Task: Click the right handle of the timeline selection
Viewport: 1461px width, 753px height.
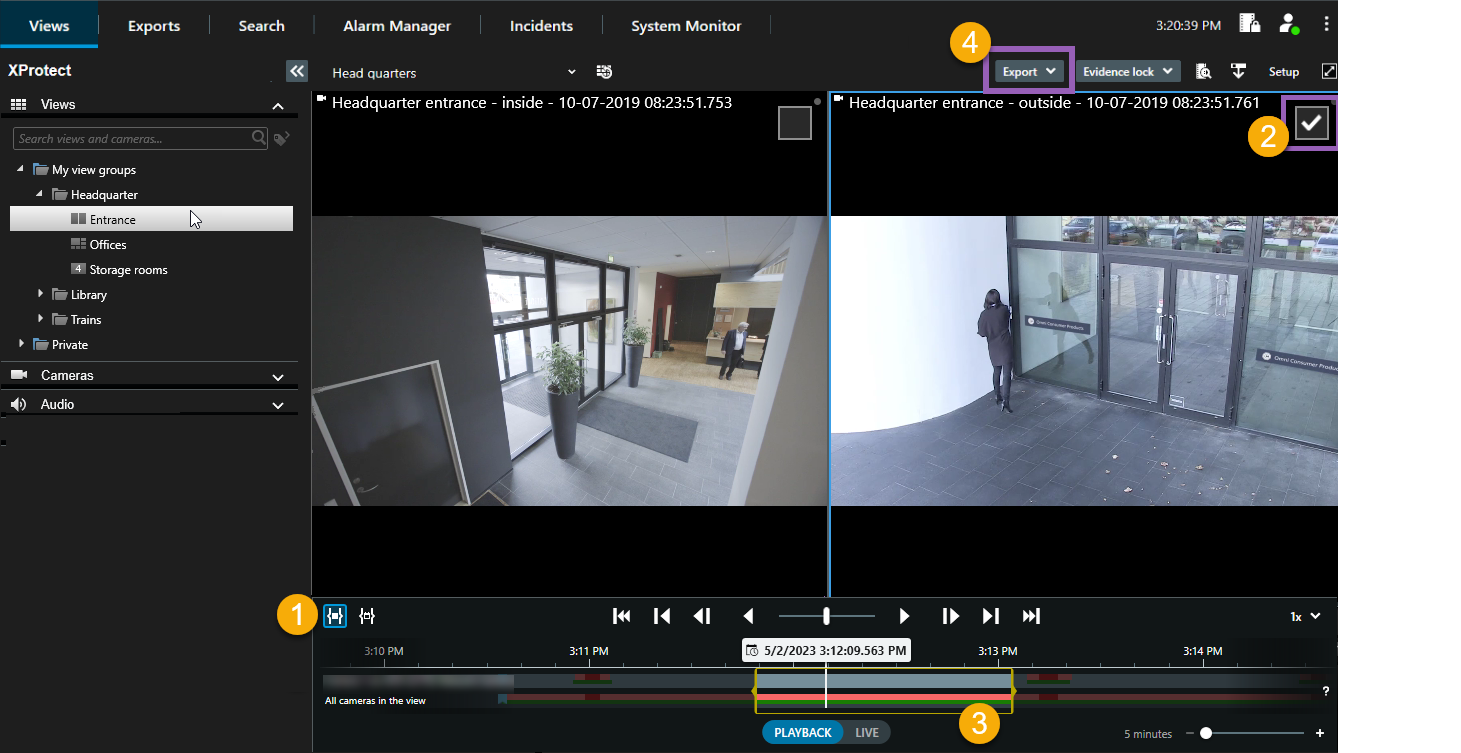Action: pos(1013,690)
